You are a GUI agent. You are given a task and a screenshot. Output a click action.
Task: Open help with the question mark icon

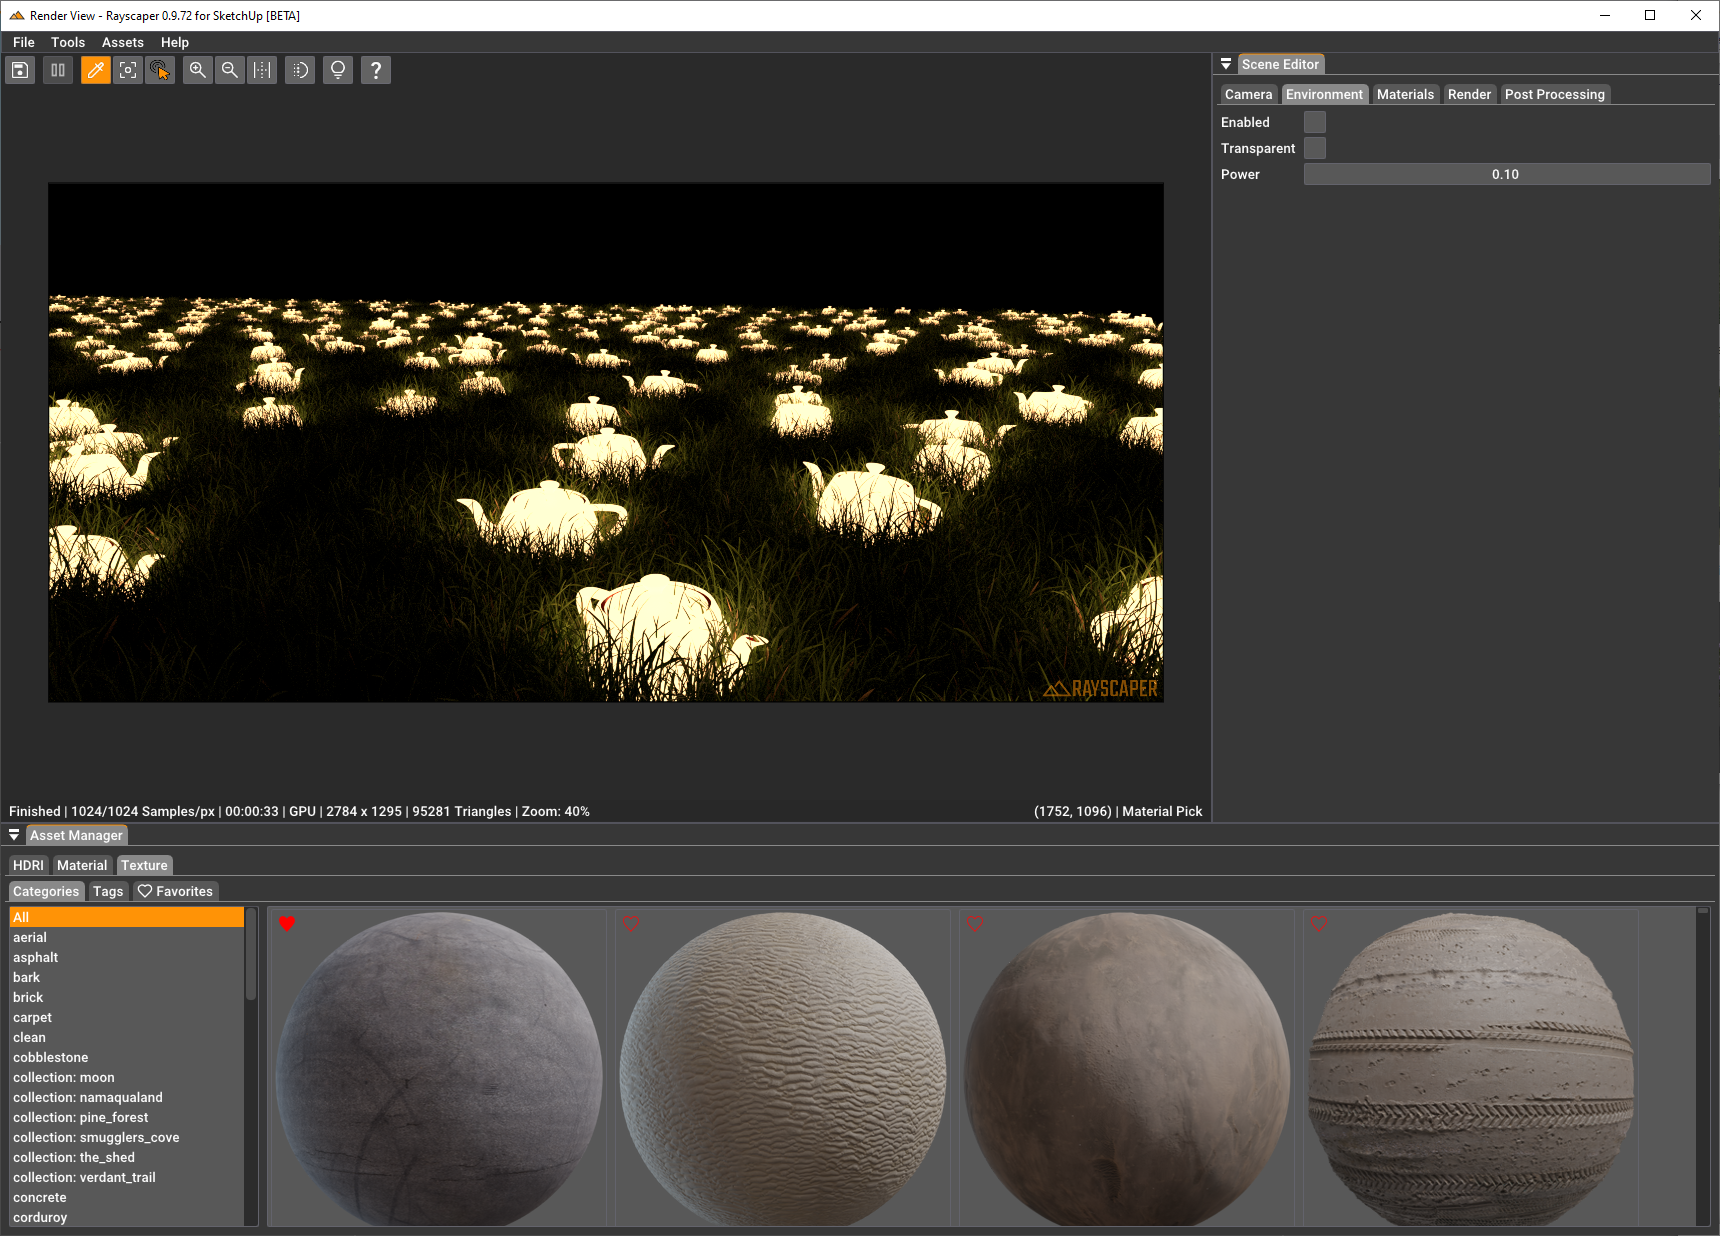(376, 70)
